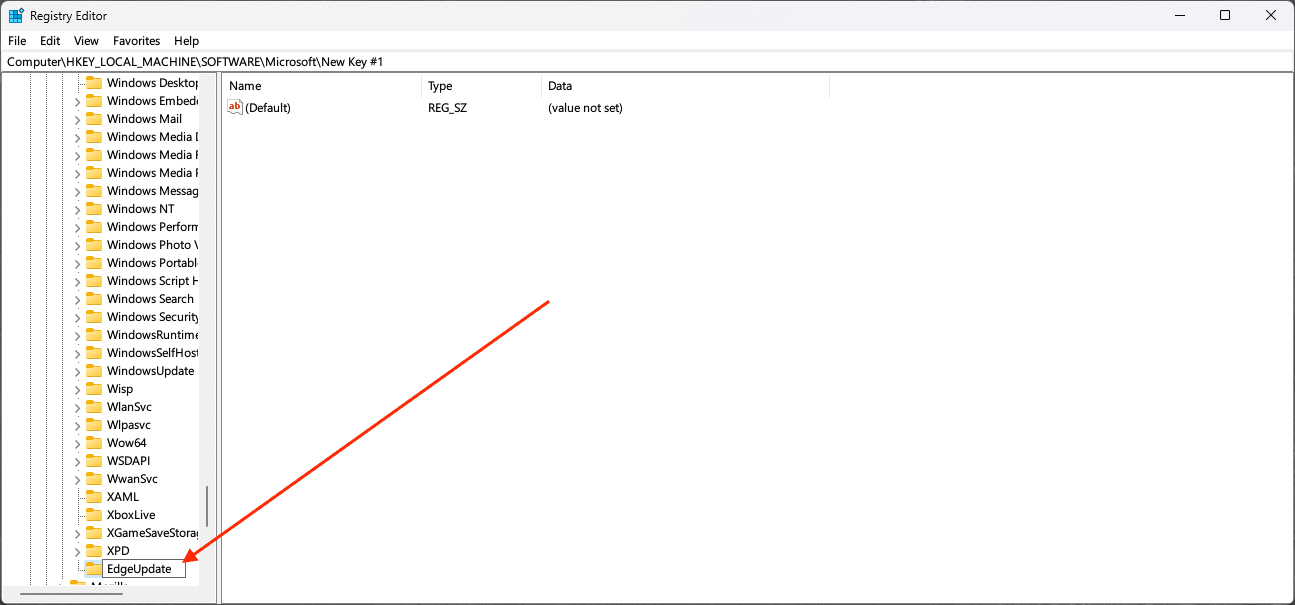Minimize the Registry Editor window

point(1179,15)
